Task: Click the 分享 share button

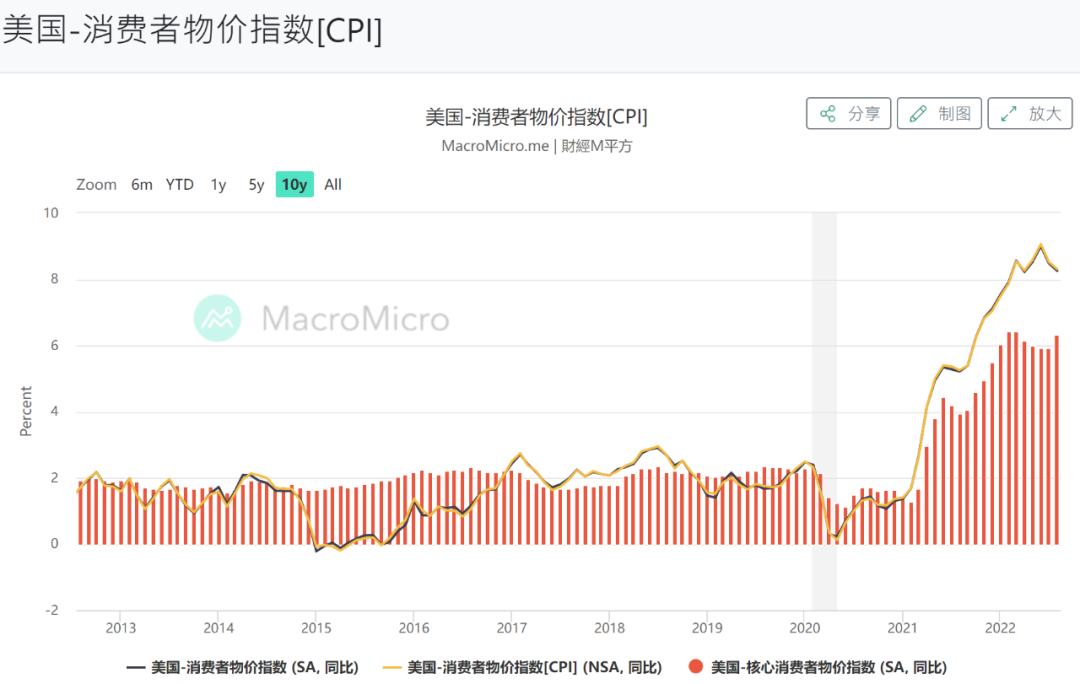Action: (849, 113)
